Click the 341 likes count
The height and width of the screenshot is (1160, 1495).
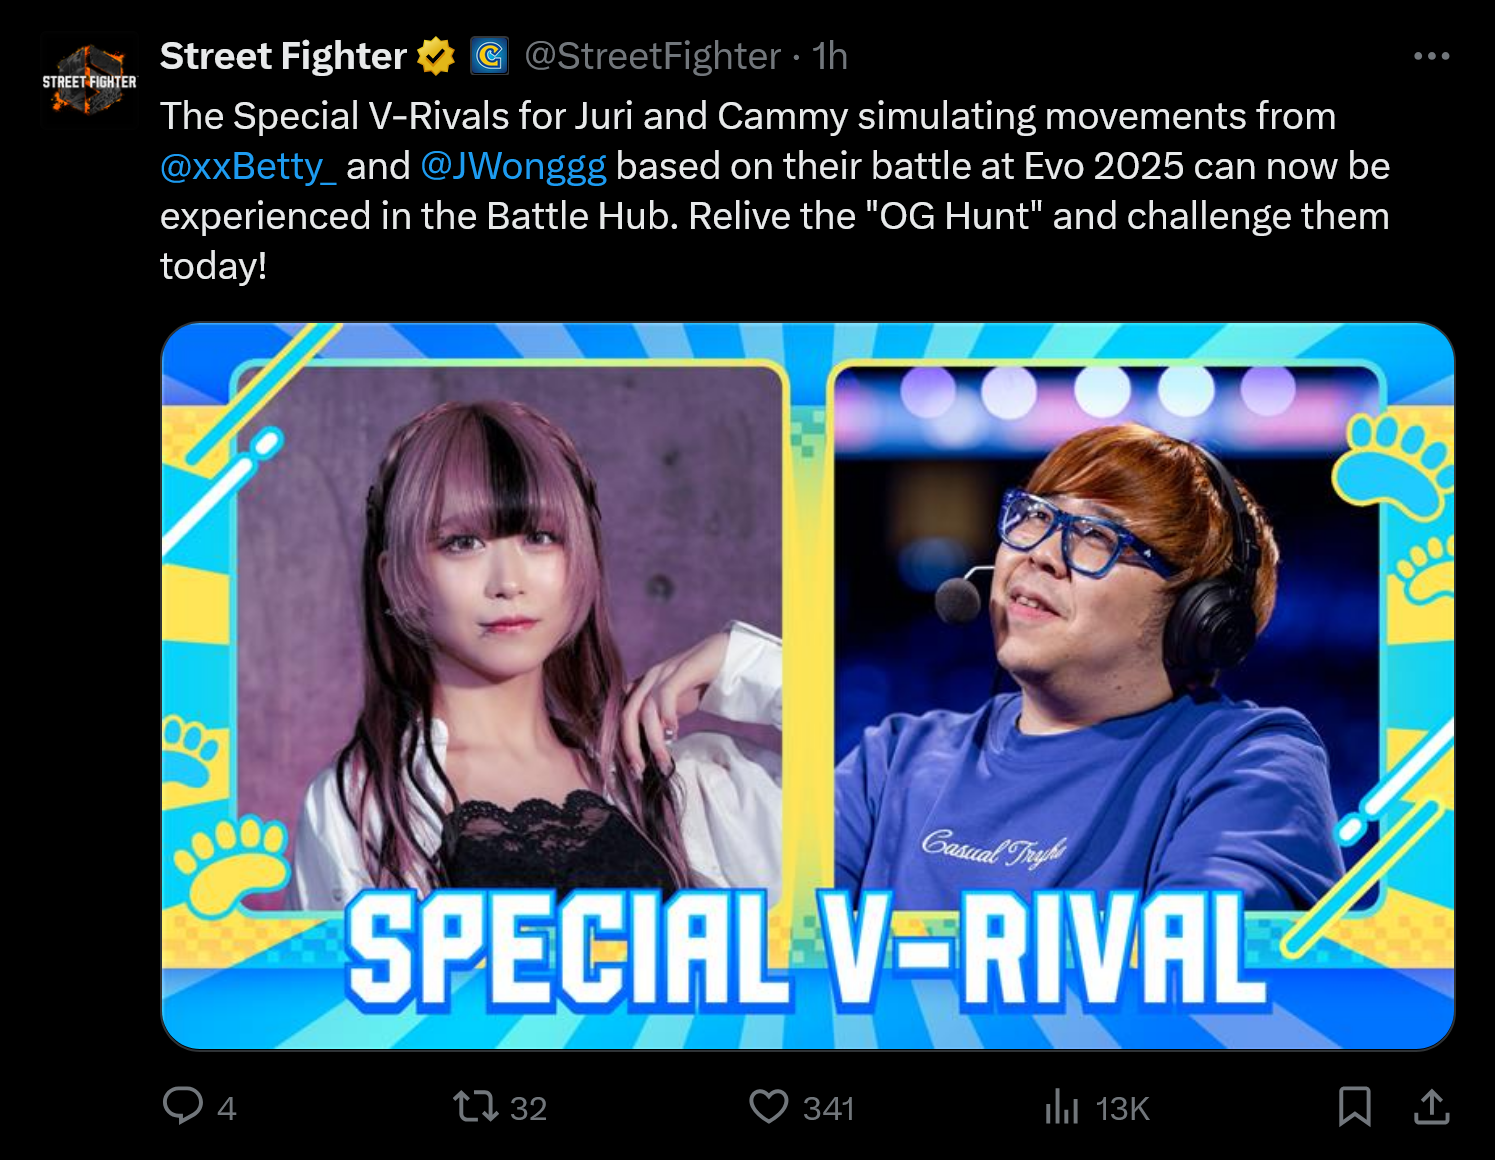point(828,1108)
